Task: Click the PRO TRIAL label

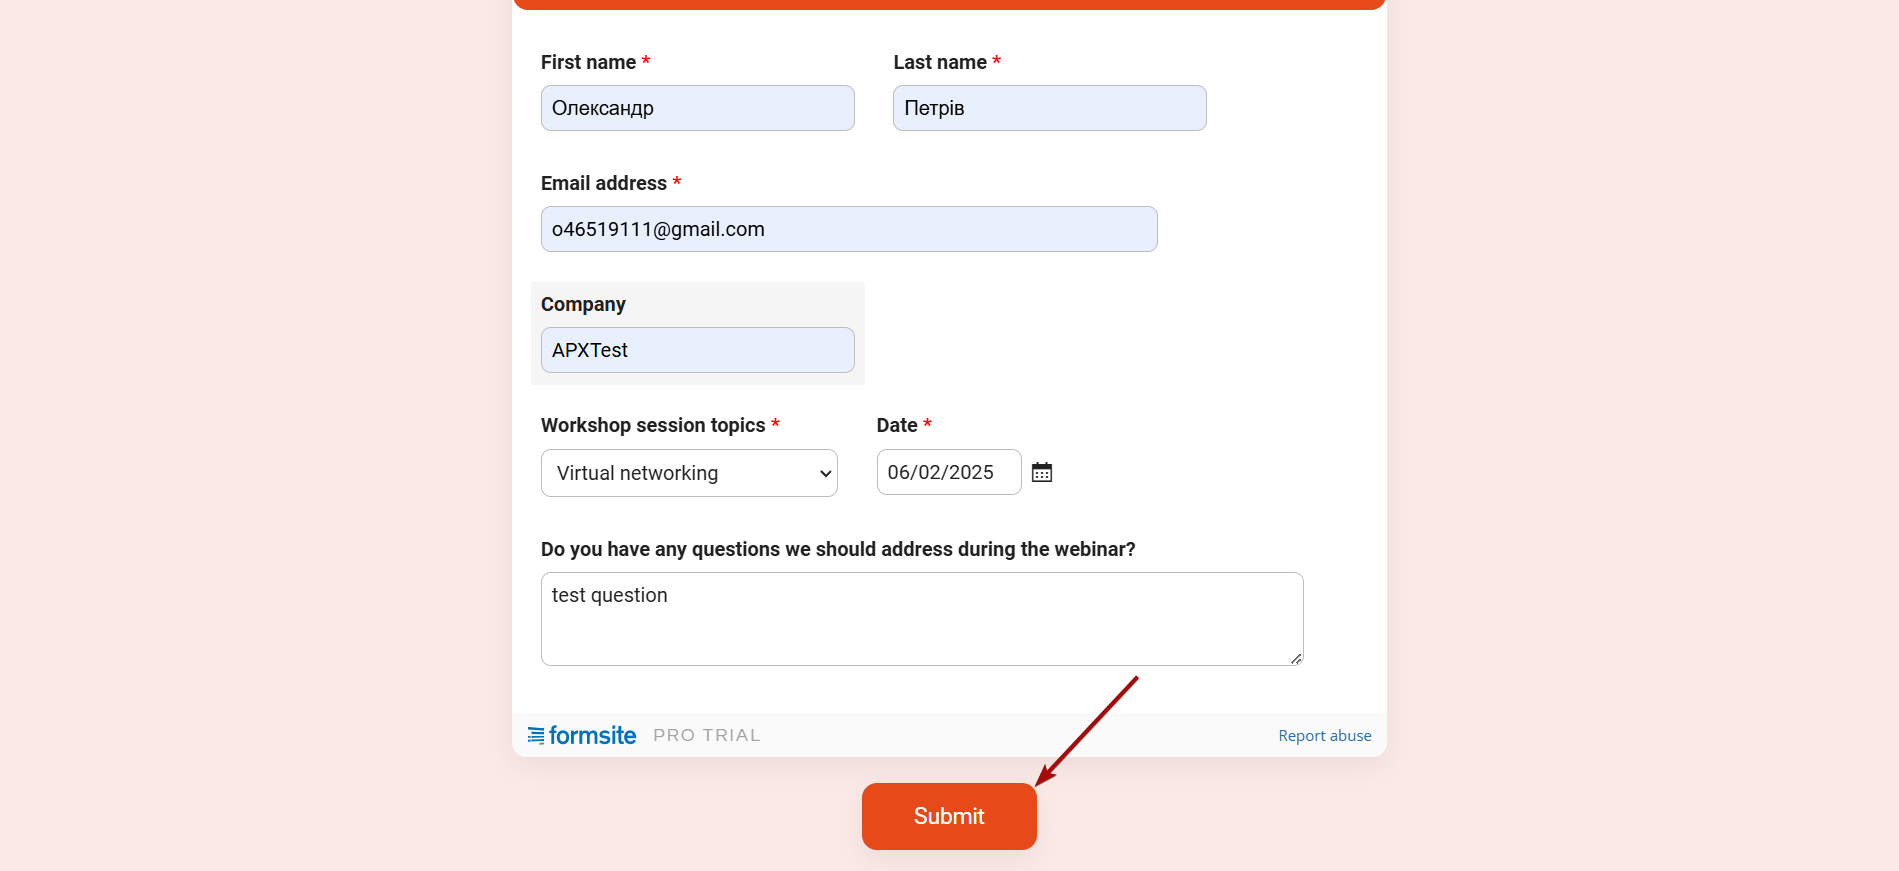Action: pos(707,735)
